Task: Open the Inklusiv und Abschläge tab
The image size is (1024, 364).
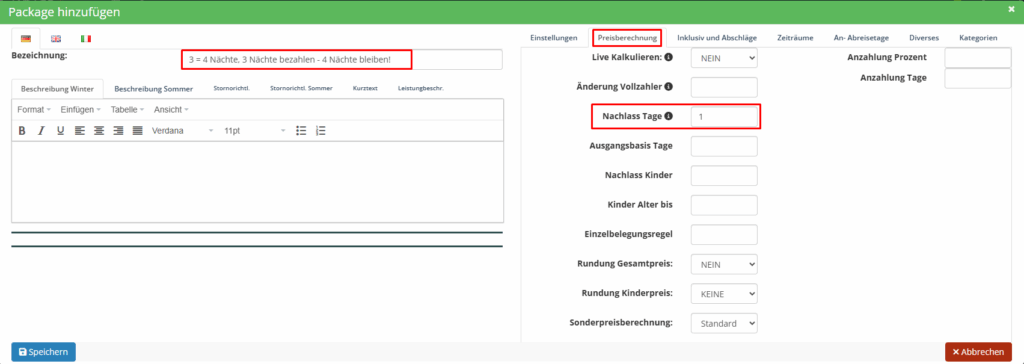Action: click(x=716, y=38)
